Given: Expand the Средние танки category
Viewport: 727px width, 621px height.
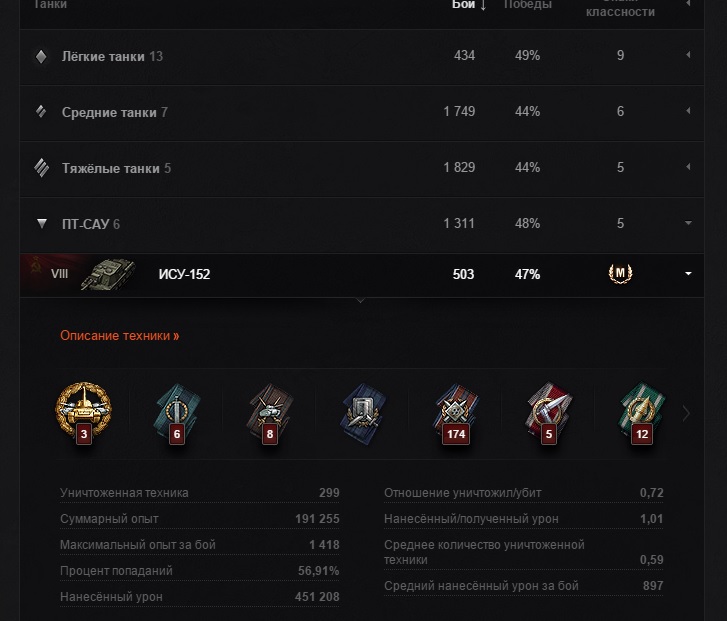Looking at the screenshot, I should pos(688,112).
